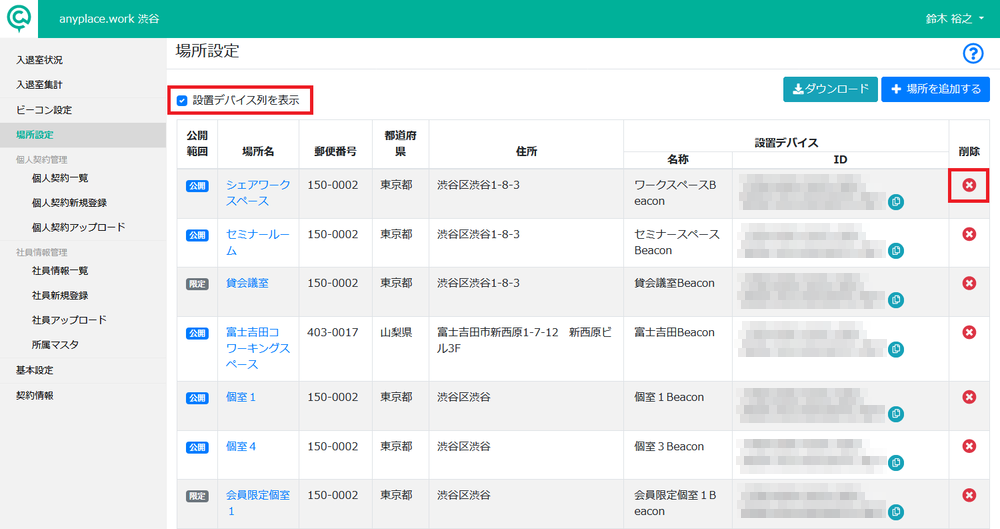
Task: Delete the シェアワークスペース row
Action: tap(969, 185)
